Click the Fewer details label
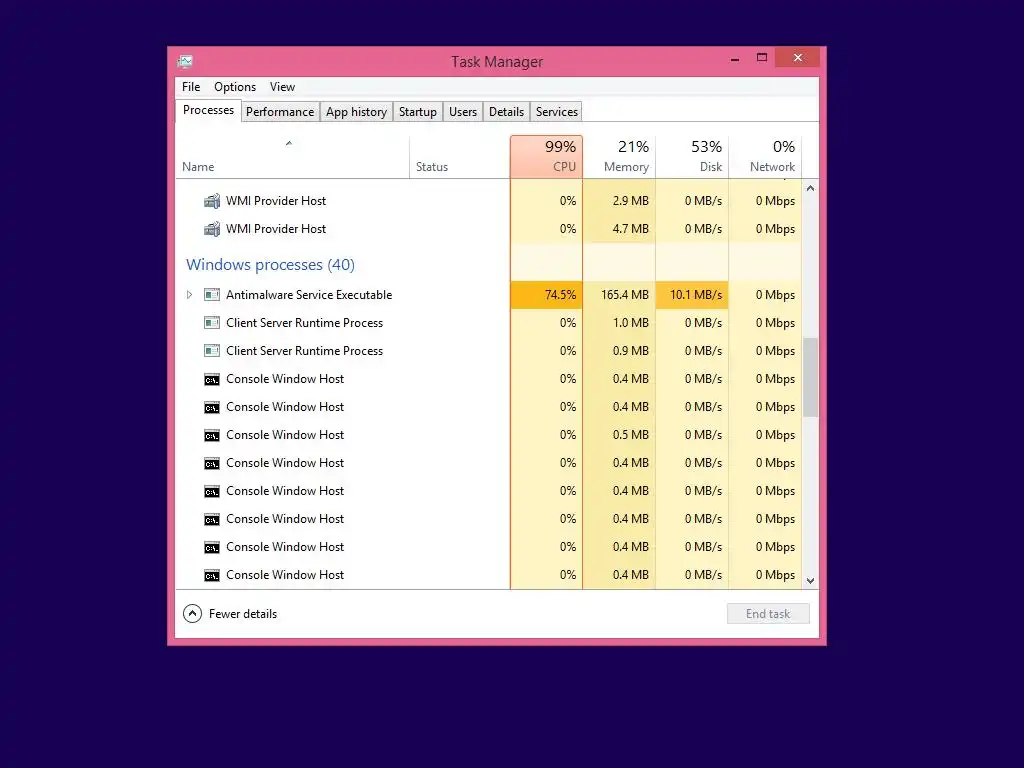The image size is (1024, 768). click(243, 614)
